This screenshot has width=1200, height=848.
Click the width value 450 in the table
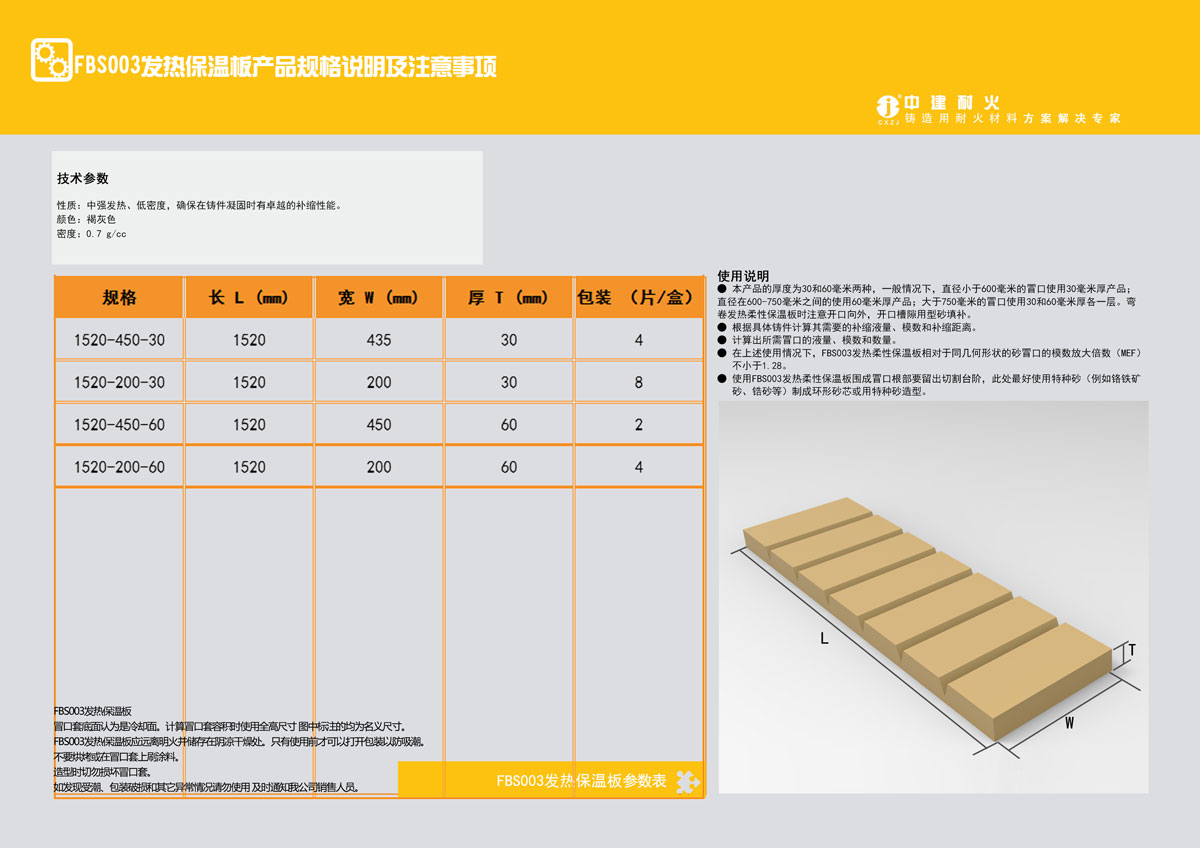click(379, 425)
